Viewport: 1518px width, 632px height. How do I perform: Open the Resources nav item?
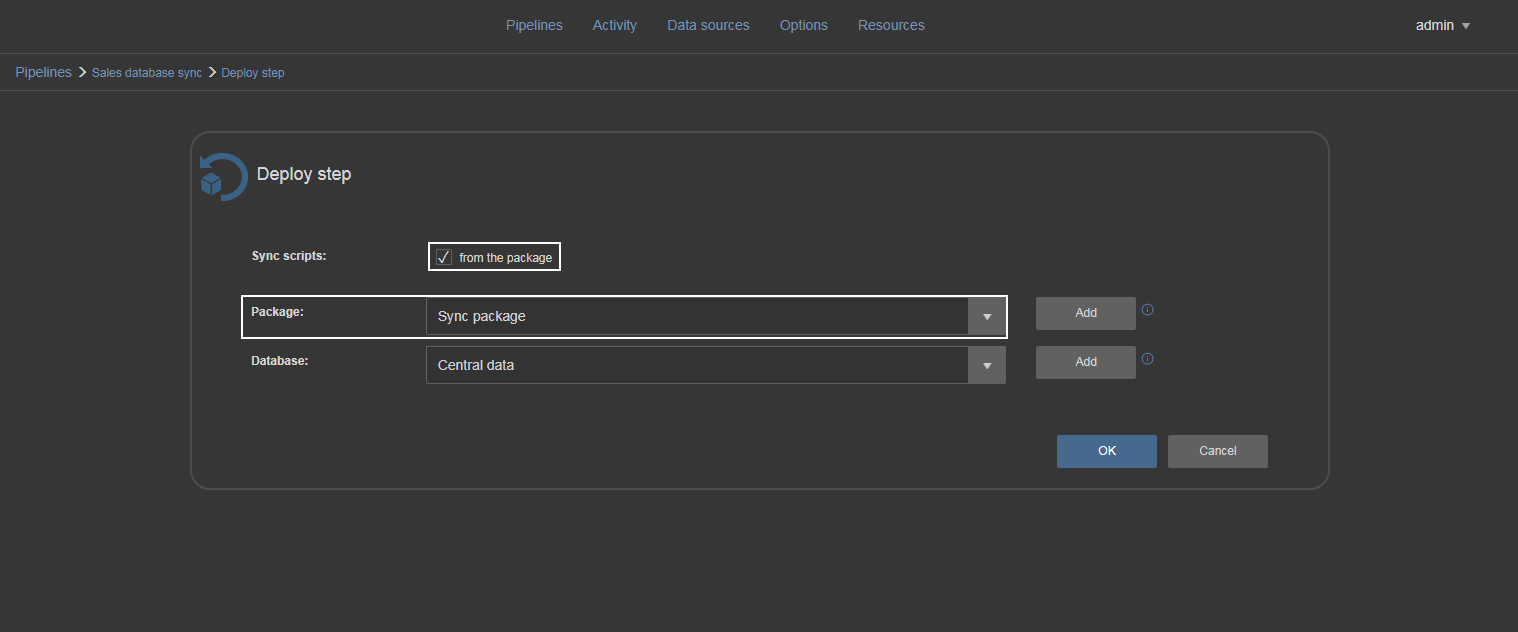tap(891, 25)
